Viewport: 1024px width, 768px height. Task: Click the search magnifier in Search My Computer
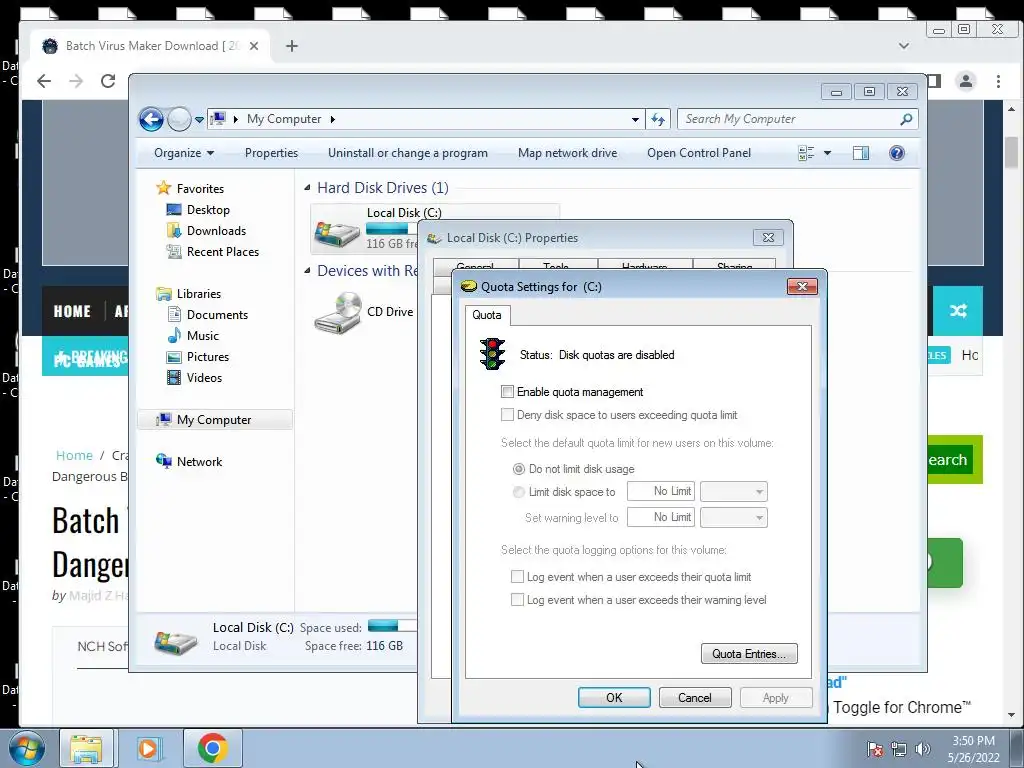[906, 119]
